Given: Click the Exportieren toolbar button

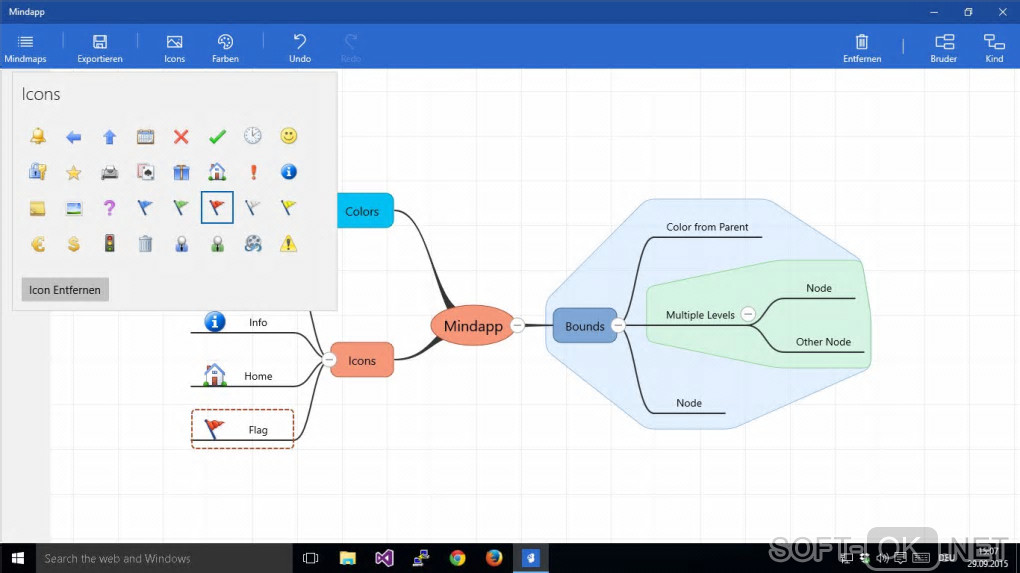Looking at the screenshot, I should pyautogui.click(x=100, y=48).
